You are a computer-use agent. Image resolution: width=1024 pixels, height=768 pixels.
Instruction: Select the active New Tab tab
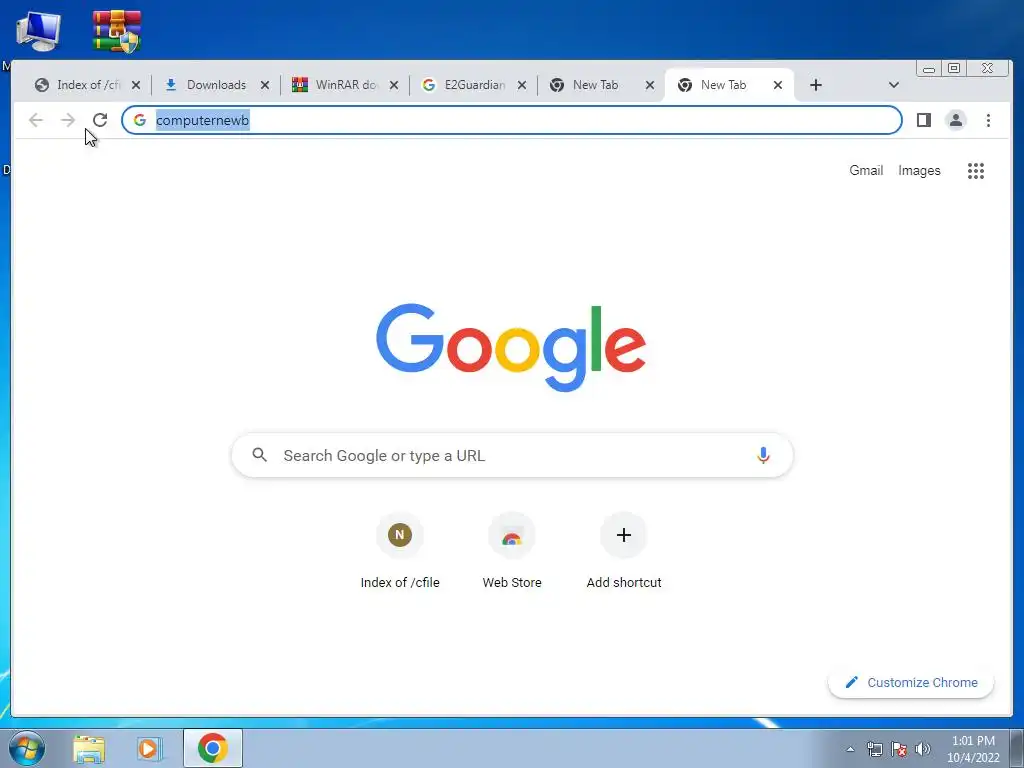721,85
